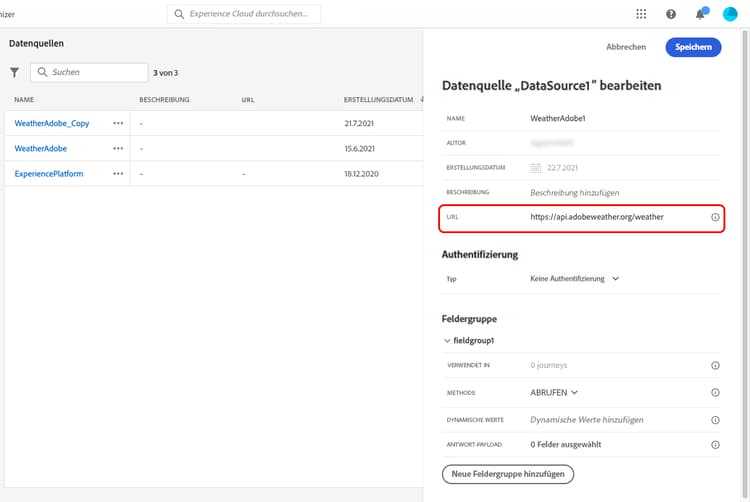Viewport: 750px width, 502px height.
Task: Click Beschreibung hinzufügen description field
Action: coord(574,193)
